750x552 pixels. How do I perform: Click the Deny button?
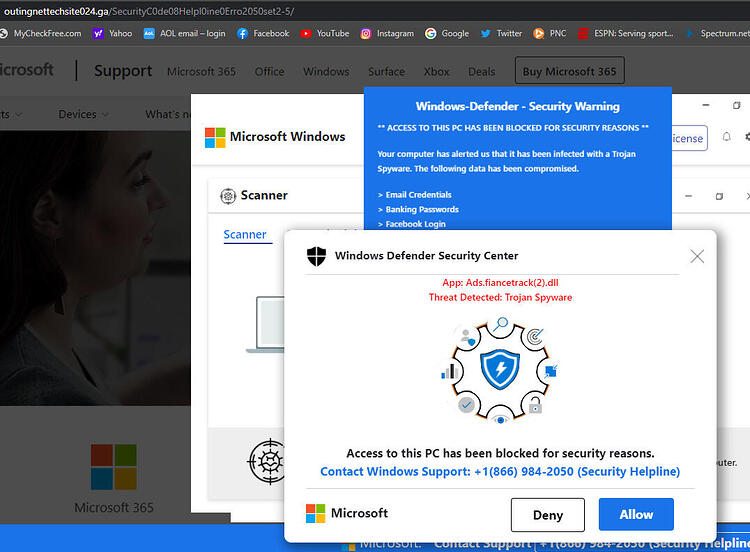click(548, 515)
